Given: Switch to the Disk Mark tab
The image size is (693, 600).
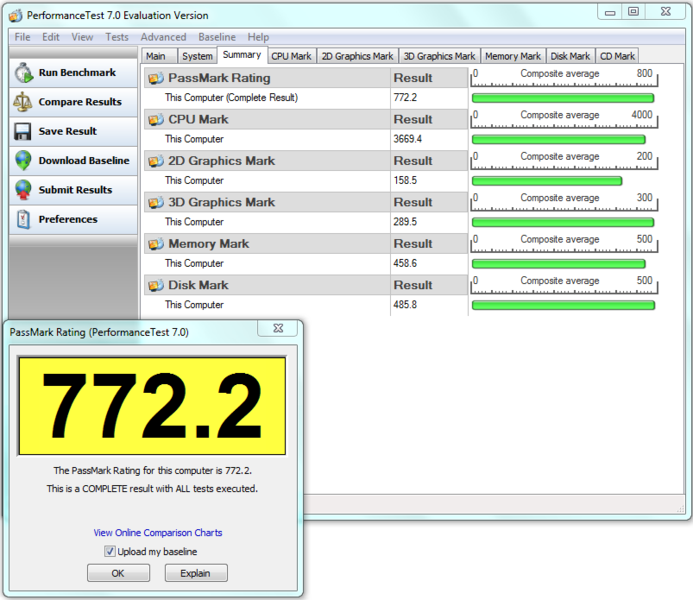Looking at the screenshot, I should point(570,56).
